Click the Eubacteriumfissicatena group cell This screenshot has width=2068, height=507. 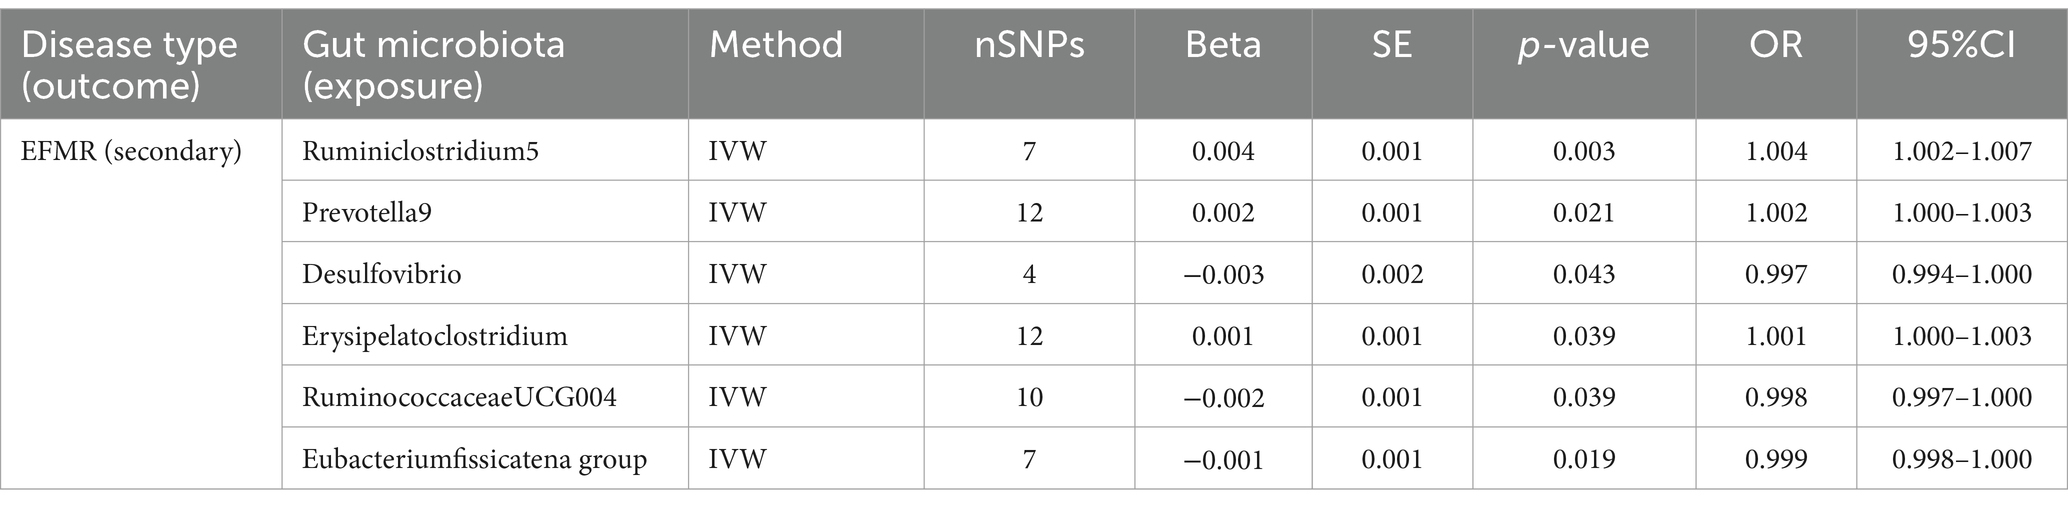[475, 459]
